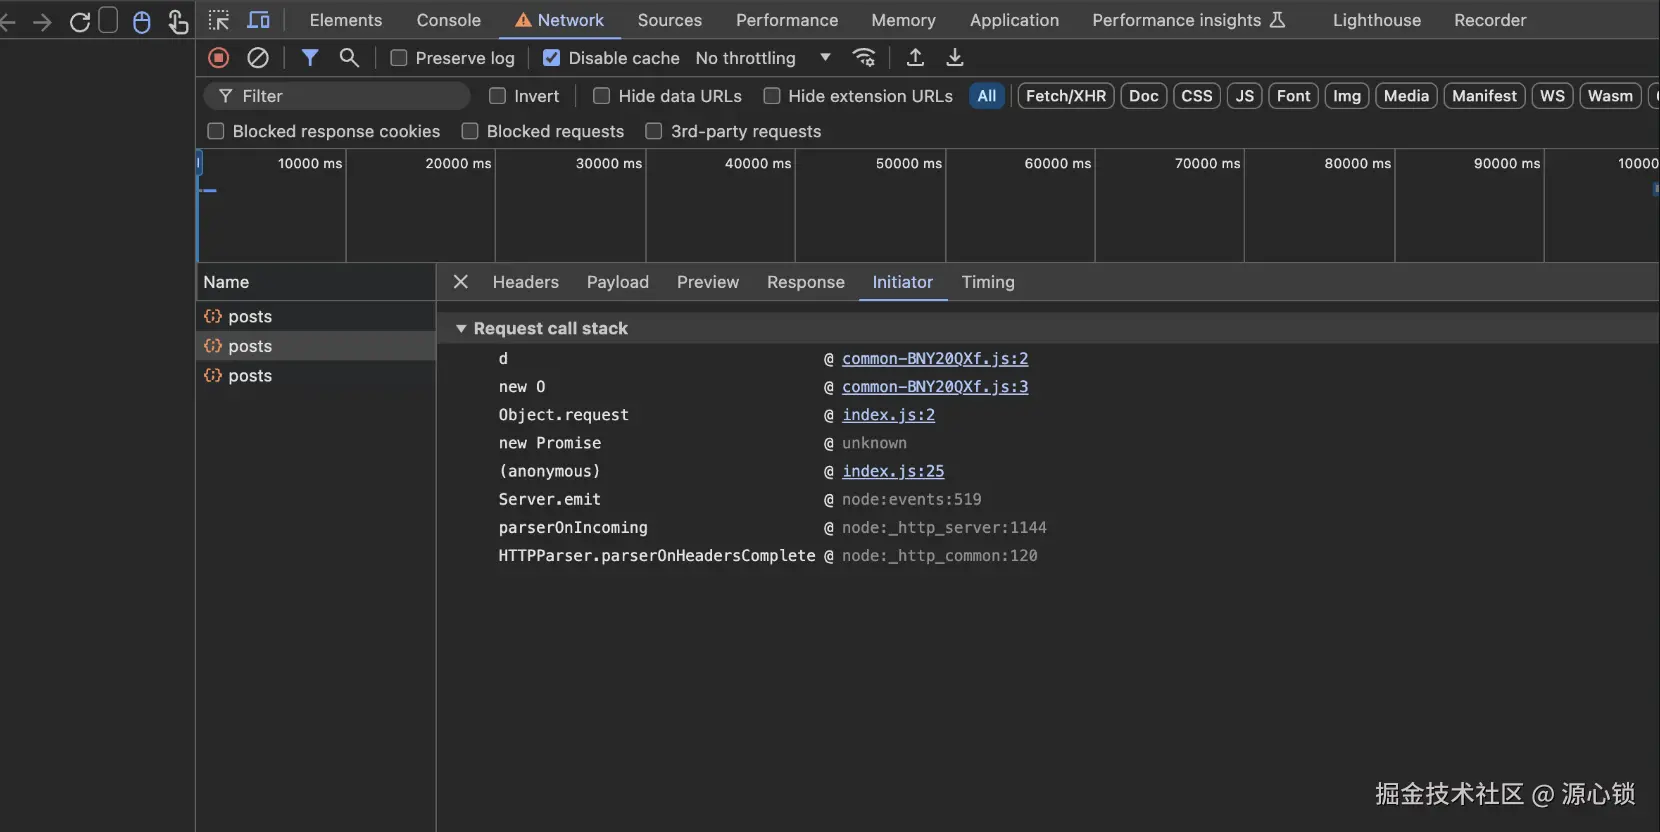The height and width of the screenshot is (832, 1660).
Task: Activate the inspect element picker icon
Action: 219,20
